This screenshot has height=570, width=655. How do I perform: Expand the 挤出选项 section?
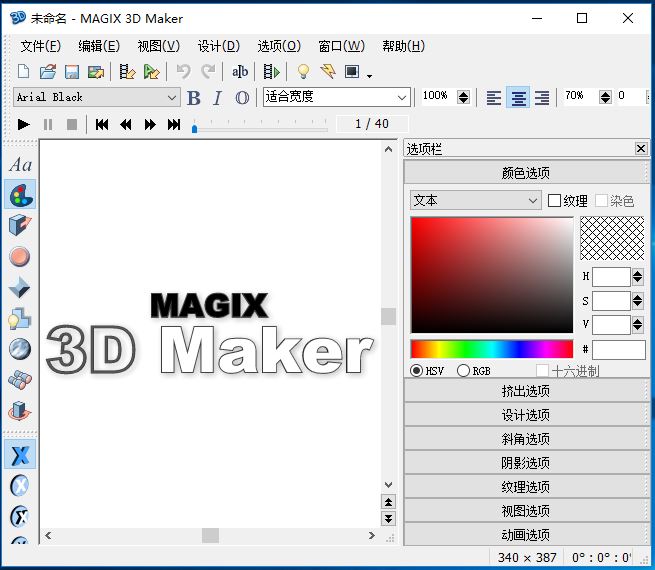526,391
